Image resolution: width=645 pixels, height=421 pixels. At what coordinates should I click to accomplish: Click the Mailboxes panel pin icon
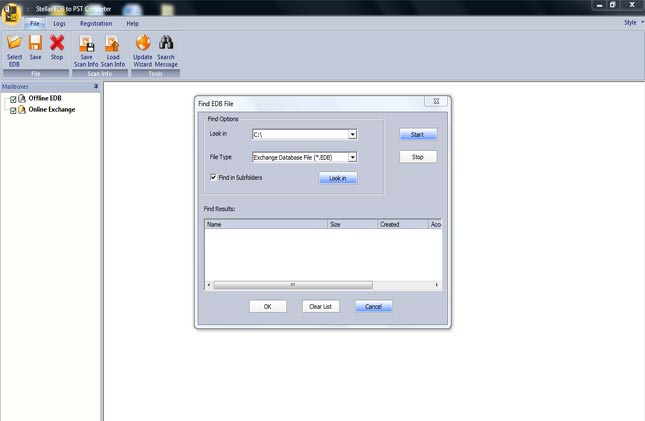pyautogui.click(x=96, y=86)
